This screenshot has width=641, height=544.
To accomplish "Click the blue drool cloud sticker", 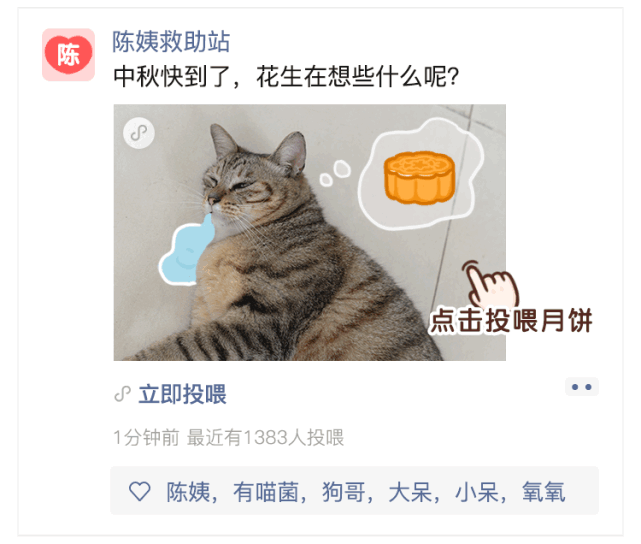I will (x=186, y=251).
